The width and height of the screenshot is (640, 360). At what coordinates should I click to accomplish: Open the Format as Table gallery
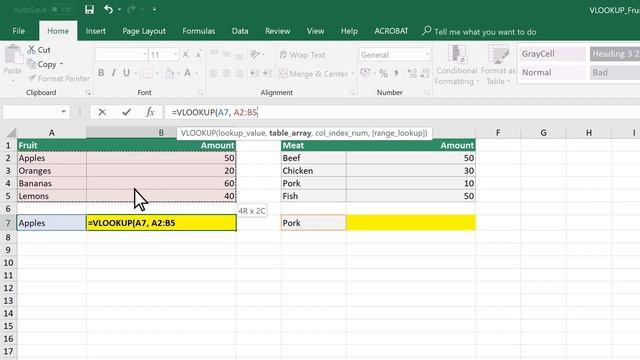(x=498, y=65)
